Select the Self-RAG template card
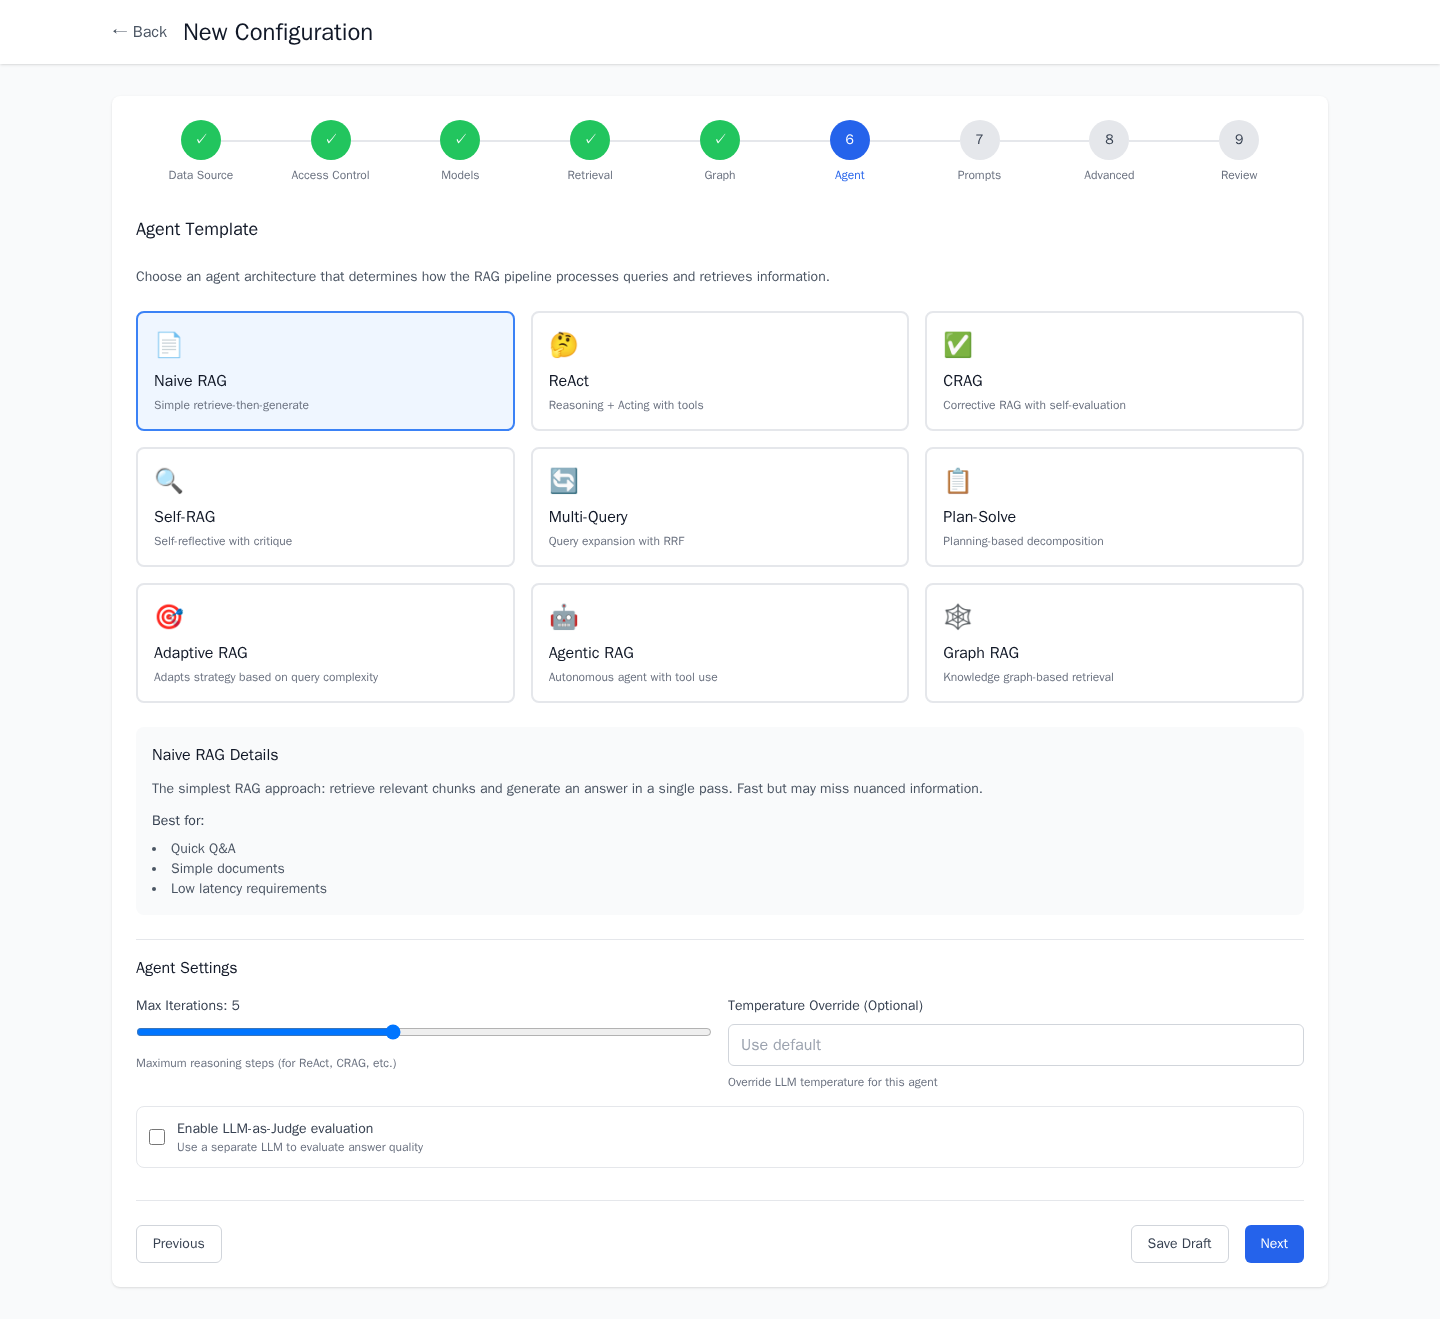Screen dimensions: 1440x1319 pyautogui.click(x=325, y=507)
